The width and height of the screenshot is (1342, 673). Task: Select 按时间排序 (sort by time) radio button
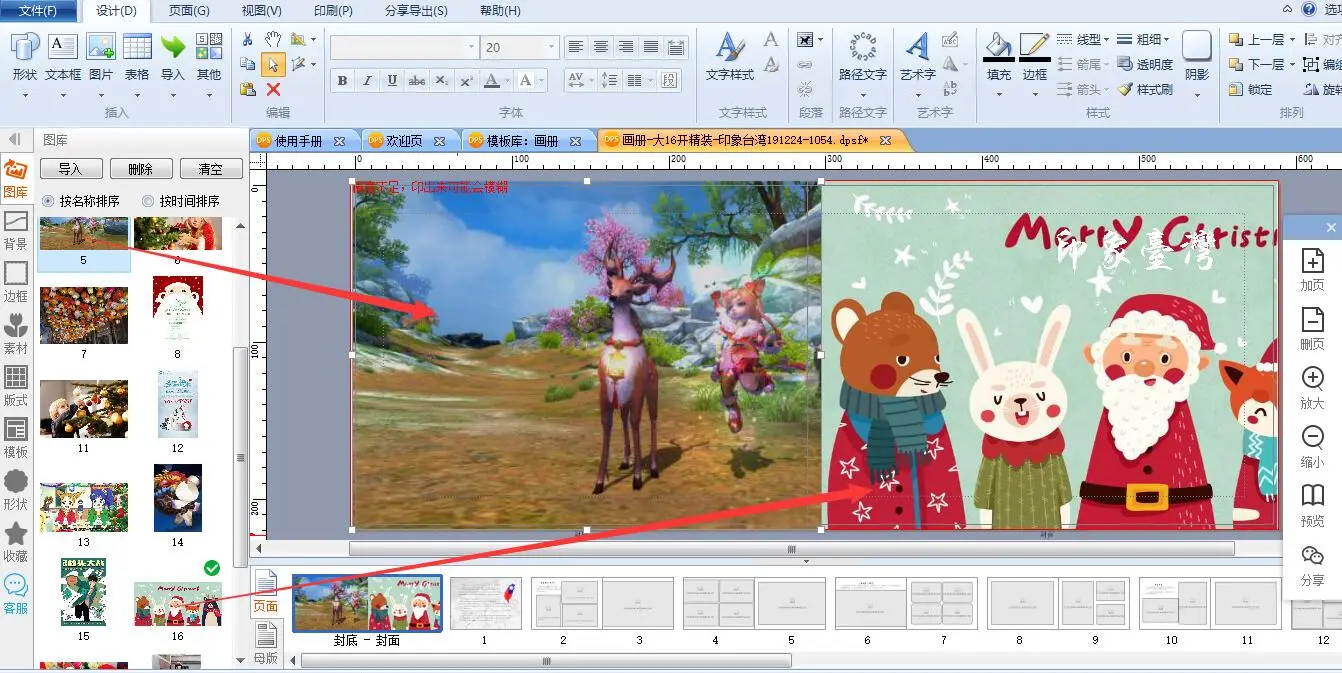click(x=149, y=201)
